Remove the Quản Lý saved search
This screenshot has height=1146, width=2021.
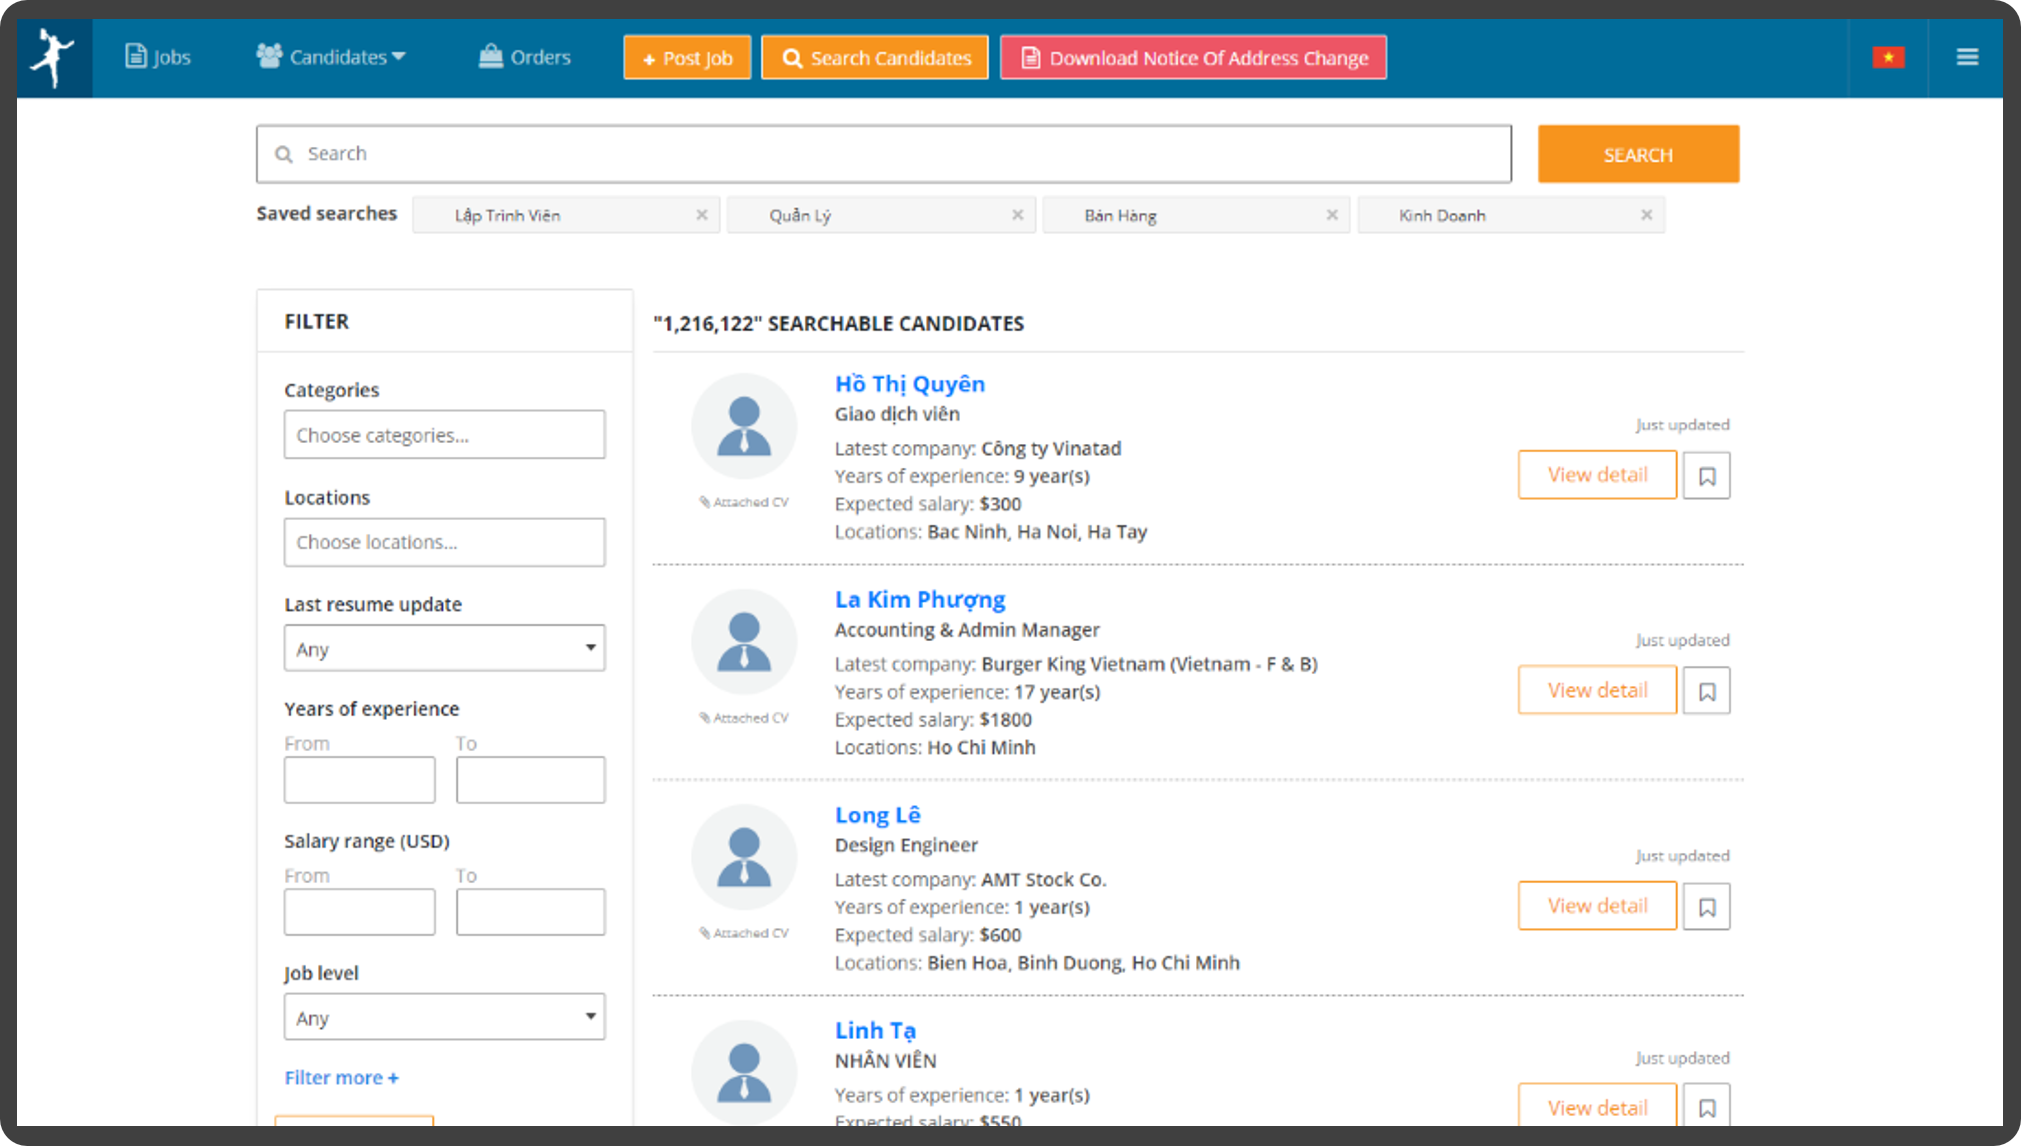(x=1017, y=215)
